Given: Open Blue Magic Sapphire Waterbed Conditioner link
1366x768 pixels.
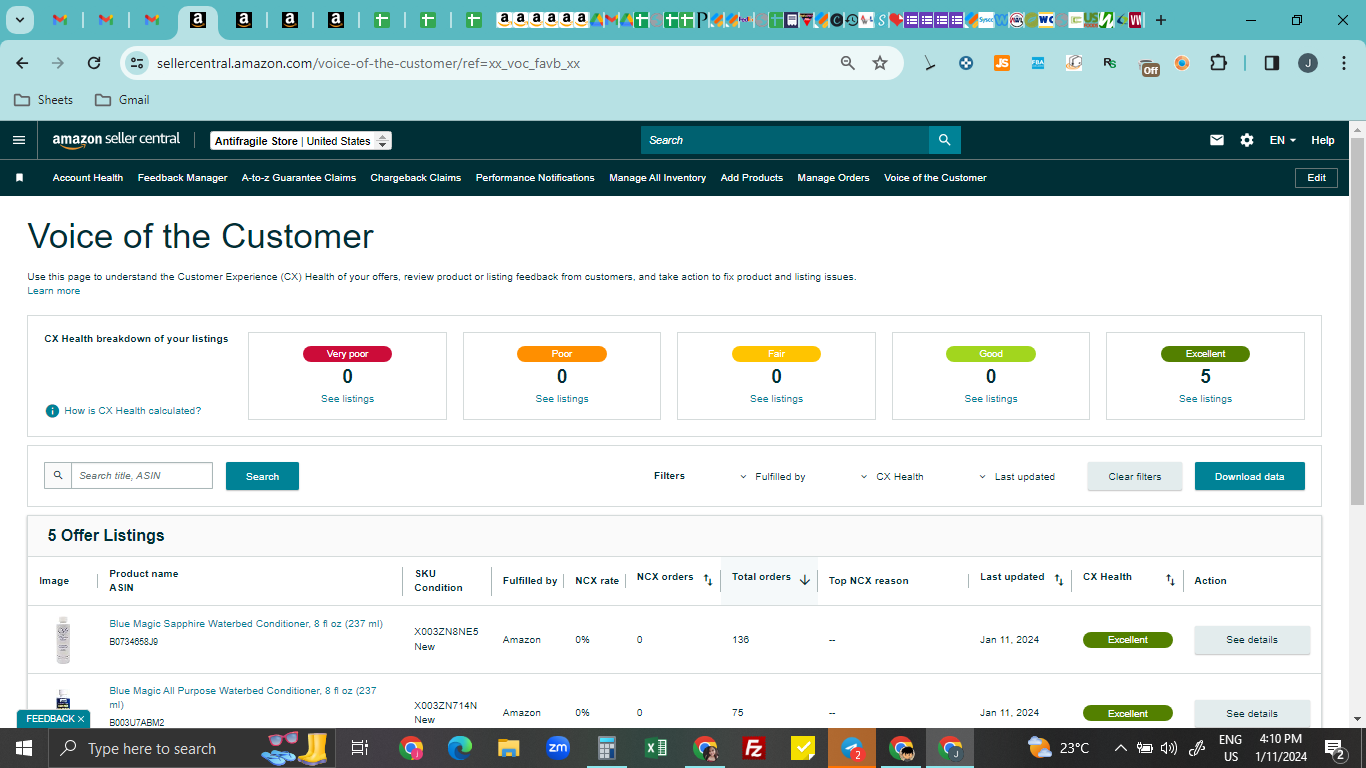Looking at the screenshot, I should coord(246,624).
